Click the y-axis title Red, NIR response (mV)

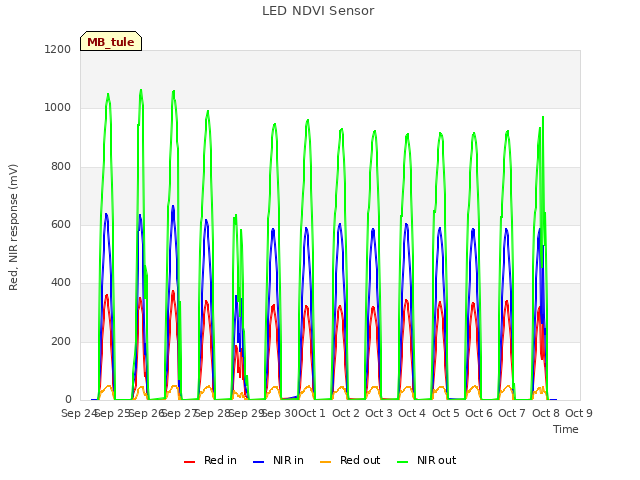13,227
